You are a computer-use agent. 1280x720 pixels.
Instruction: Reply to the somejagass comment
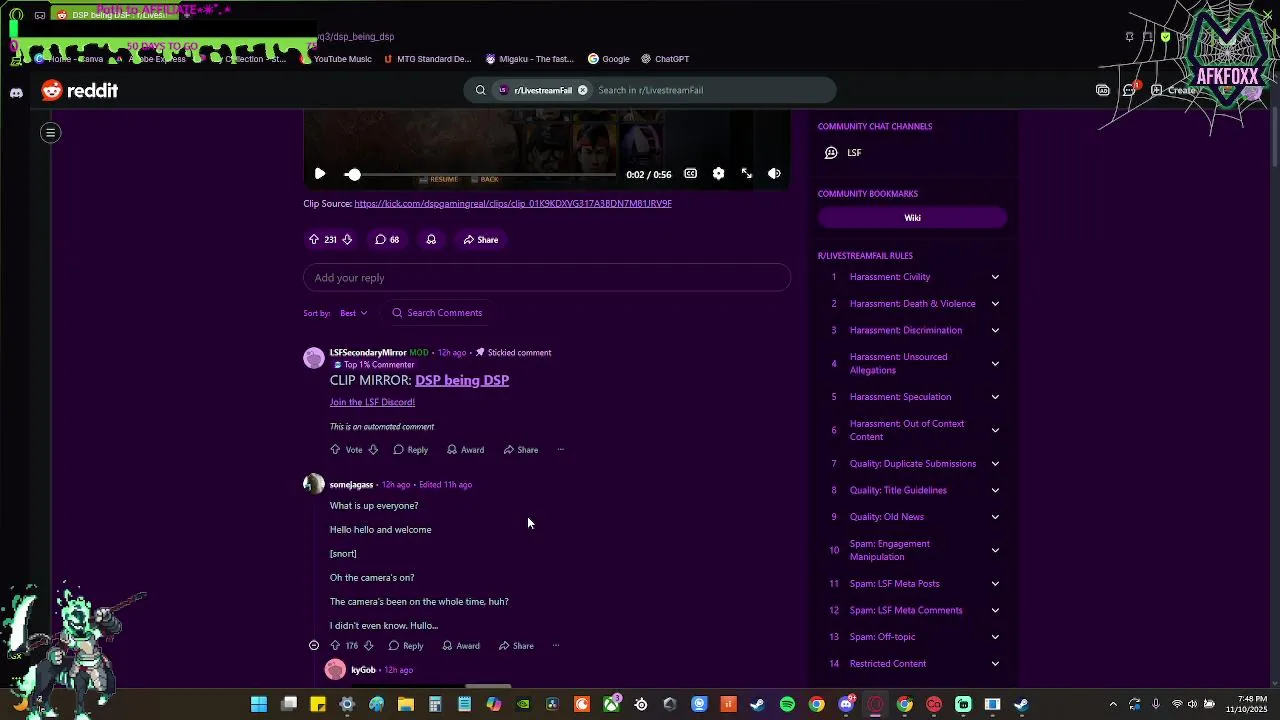tap(406, 646)
